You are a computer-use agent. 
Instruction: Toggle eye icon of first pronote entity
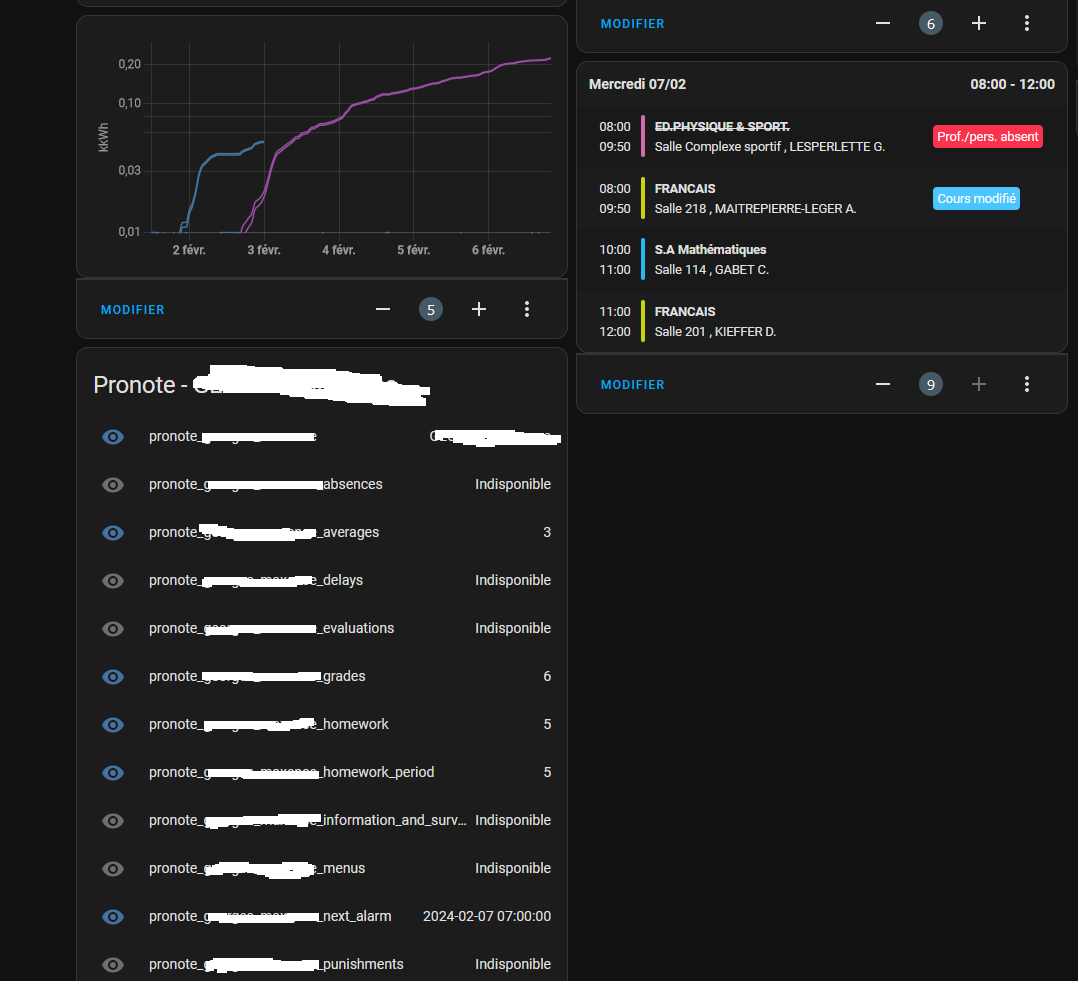(113, 437)
